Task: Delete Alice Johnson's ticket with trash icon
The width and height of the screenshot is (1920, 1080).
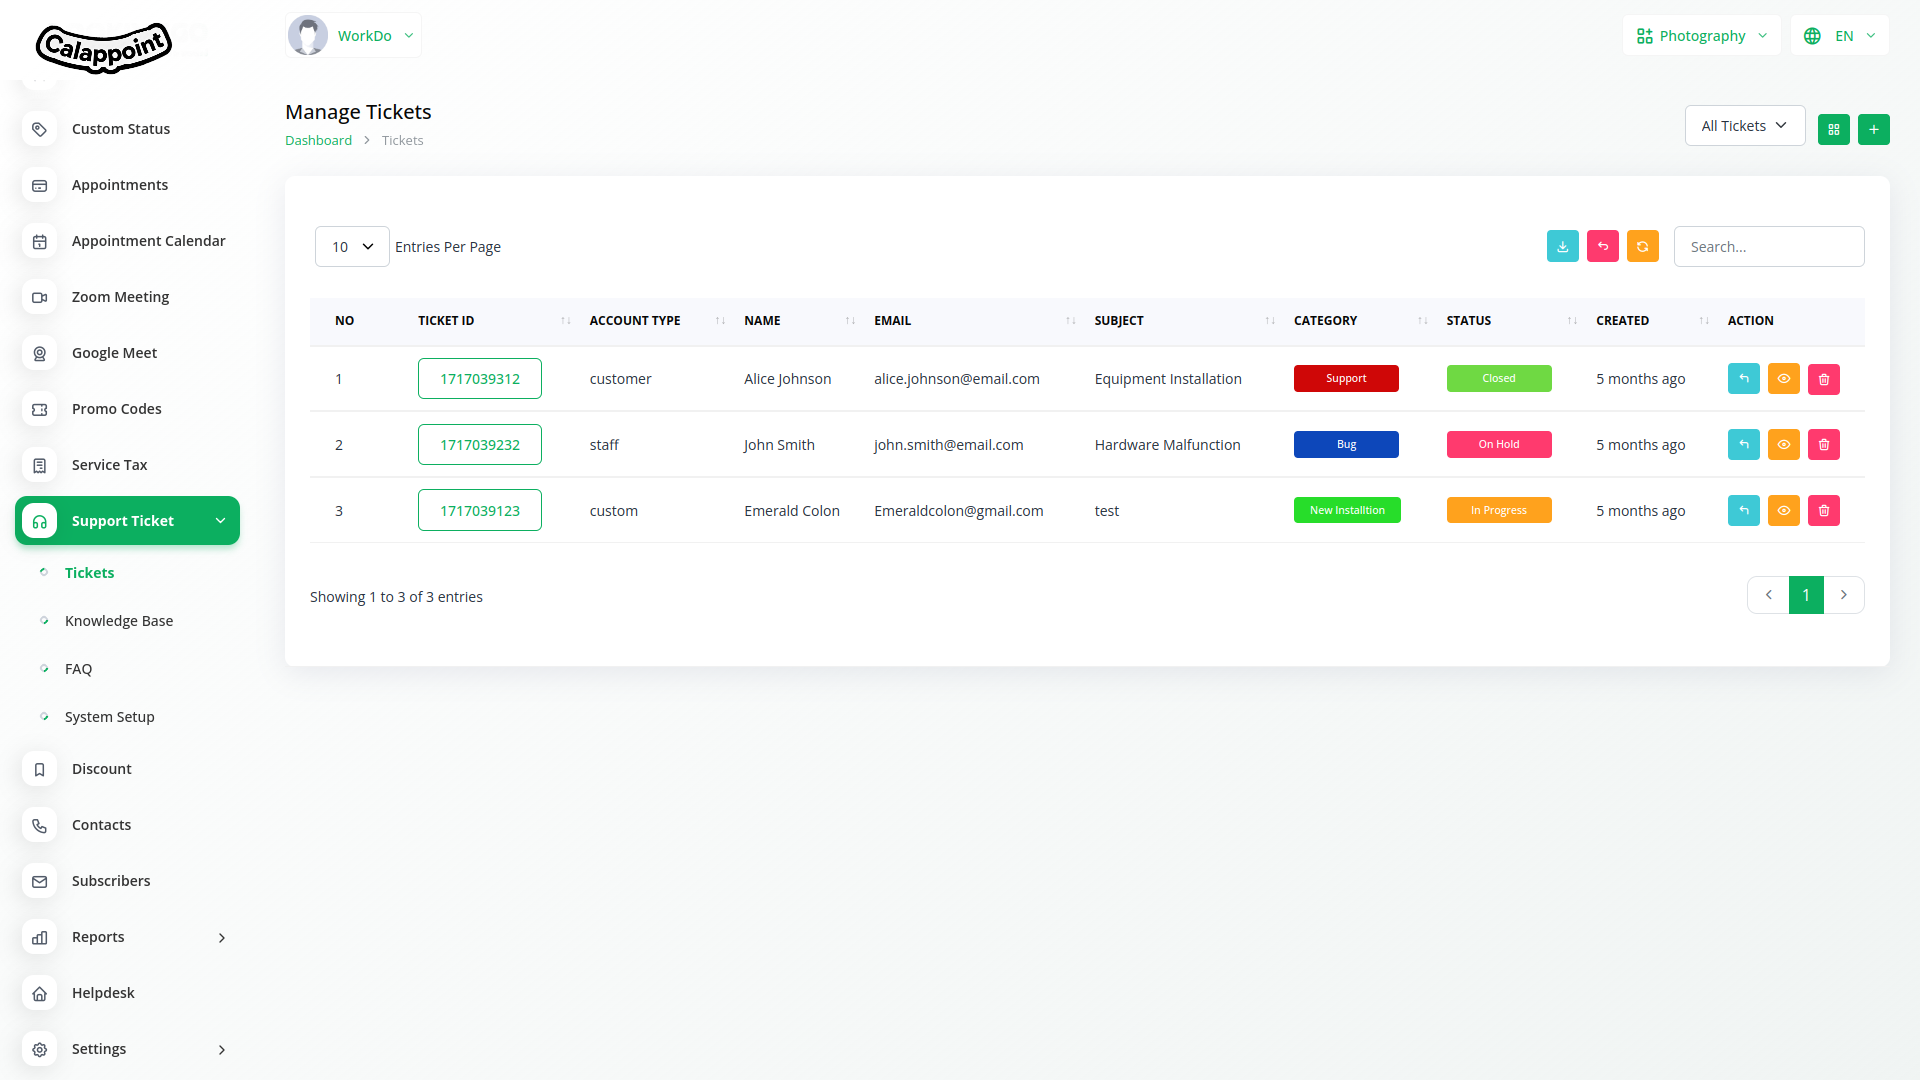Action: pos(1823,379)
